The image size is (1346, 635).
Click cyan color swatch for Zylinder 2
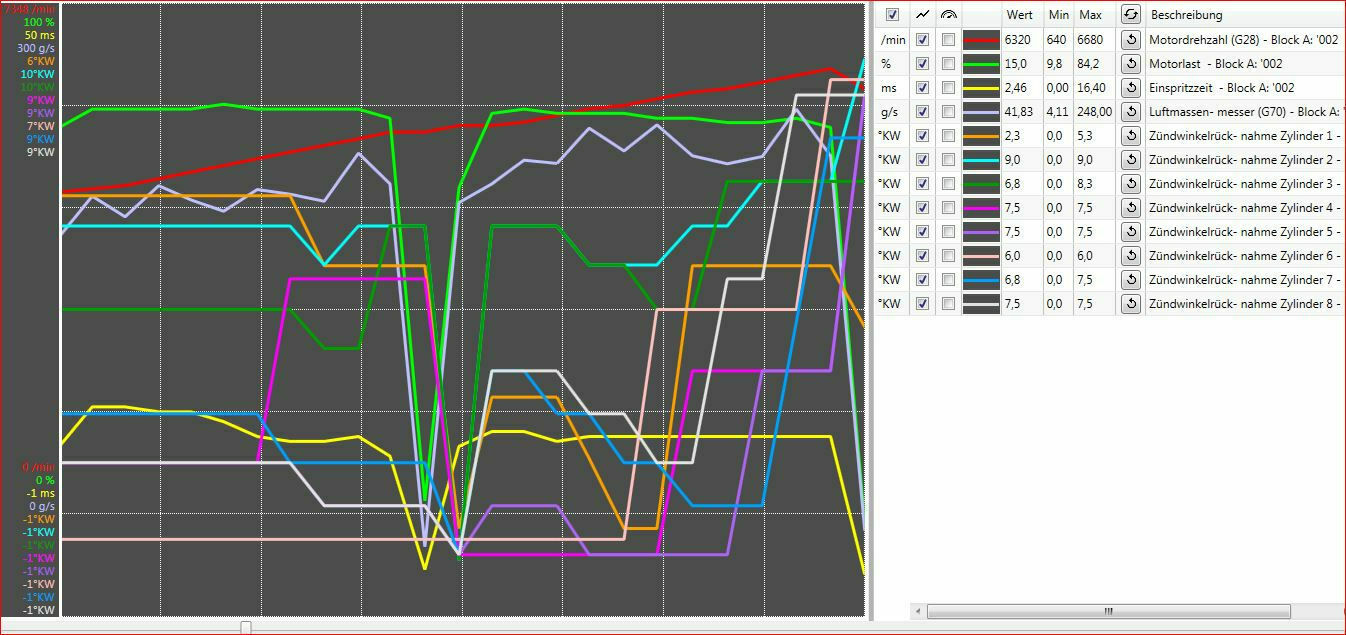pos(980,160)
